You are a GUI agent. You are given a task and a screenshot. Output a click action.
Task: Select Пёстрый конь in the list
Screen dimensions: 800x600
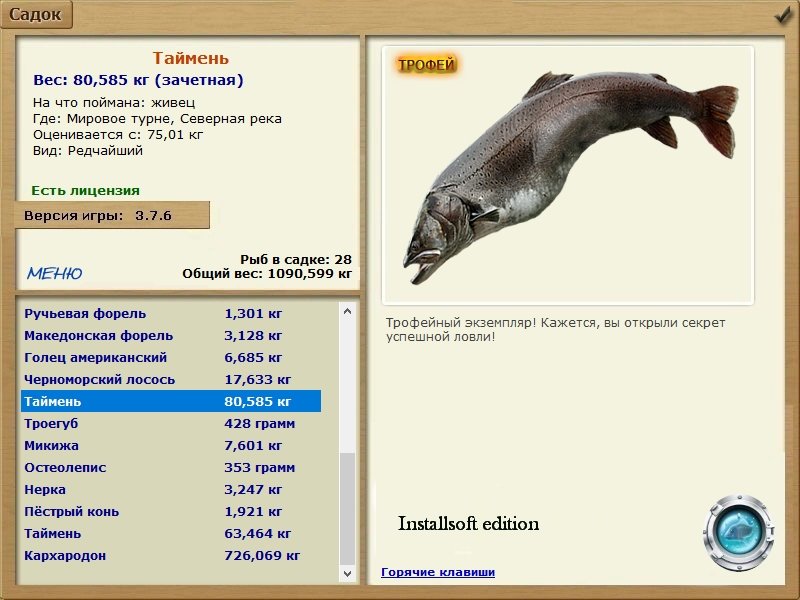point(171,511)
